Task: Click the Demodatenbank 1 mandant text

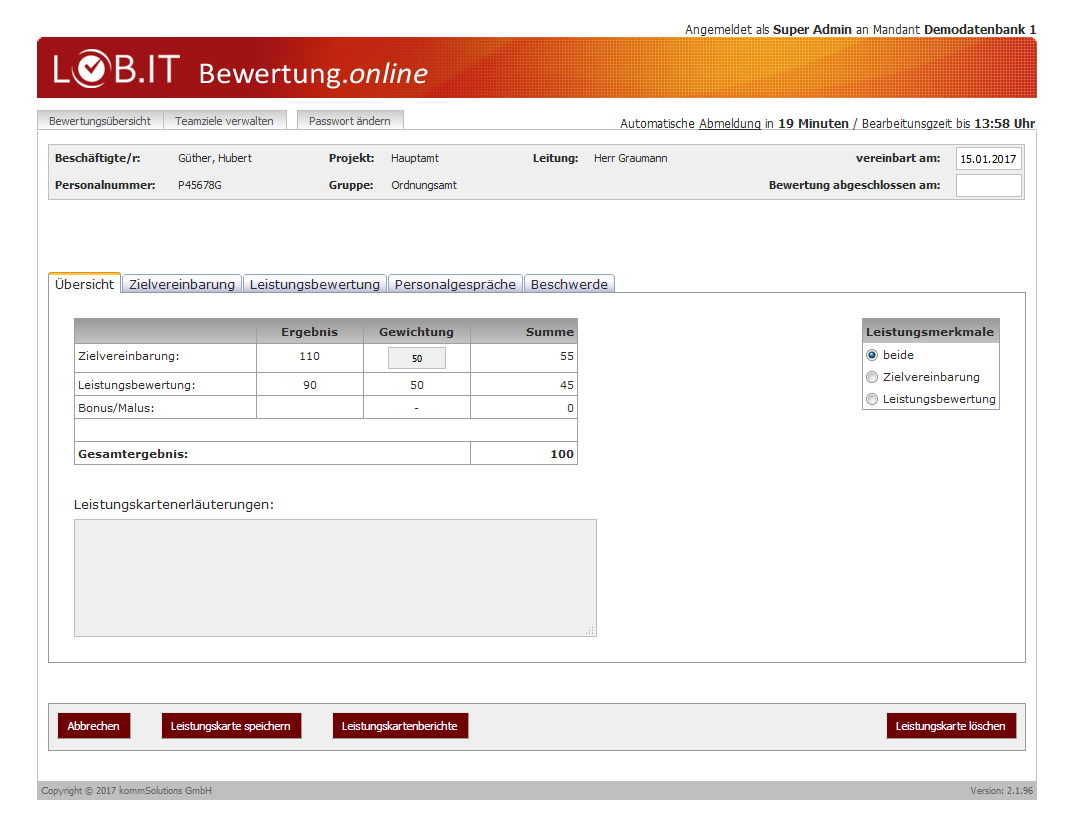Action: tap(980, 29)
